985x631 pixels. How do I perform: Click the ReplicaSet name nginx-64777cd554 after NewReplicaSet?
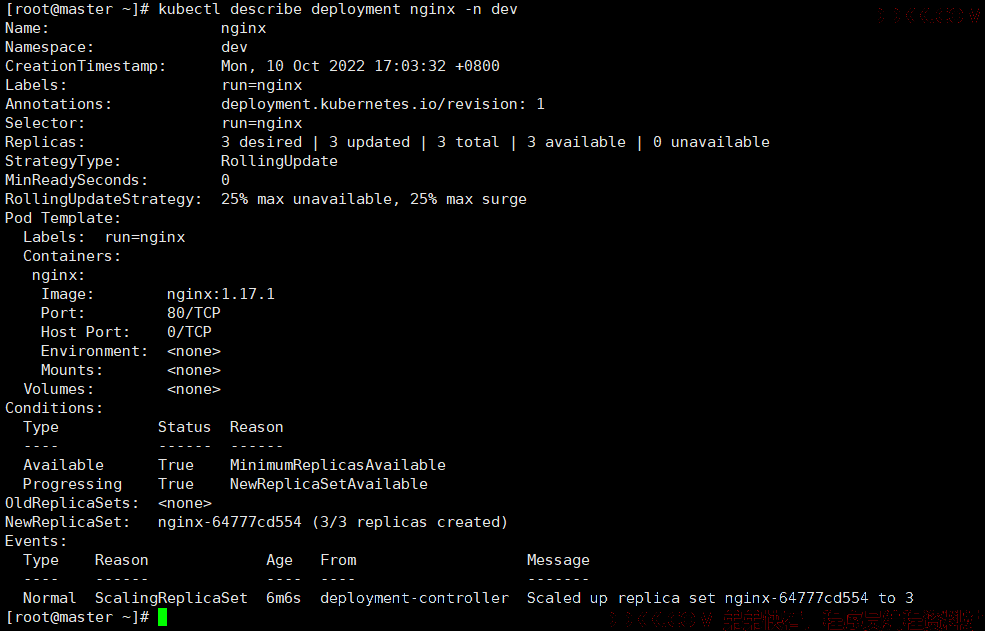click(x=230, y=522)
